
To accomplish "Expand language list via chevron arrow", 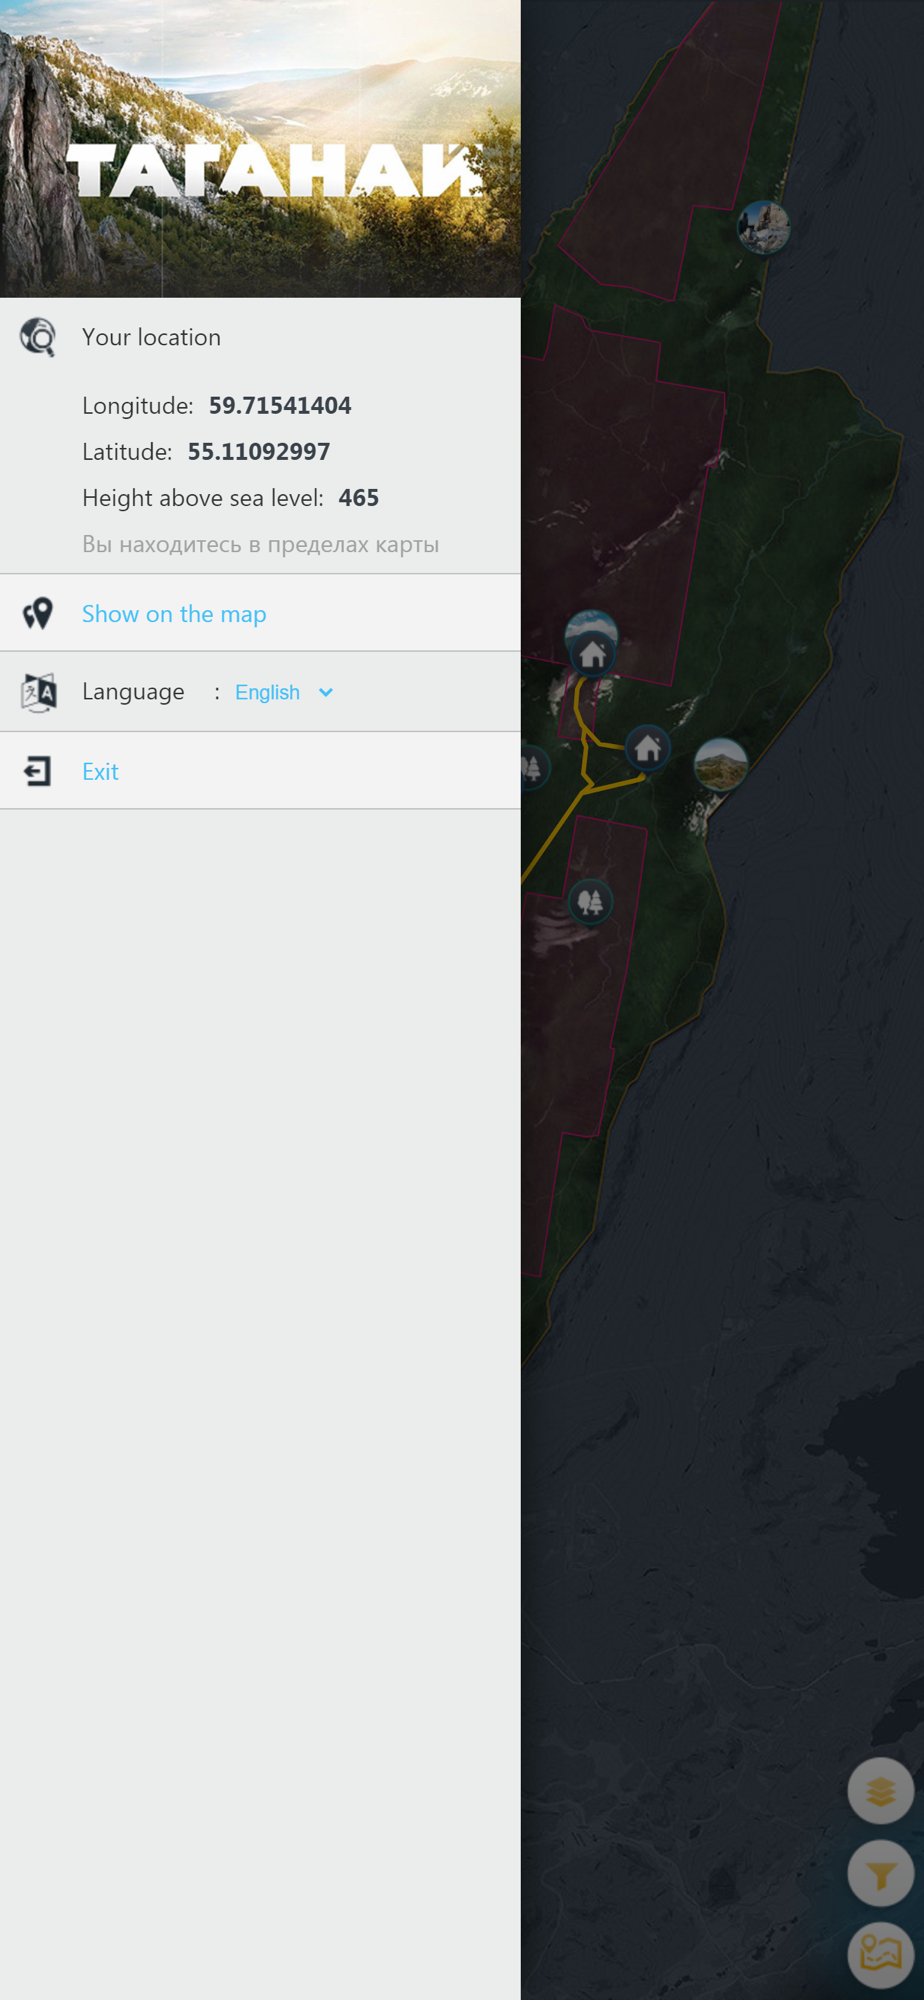I will 326,692.
